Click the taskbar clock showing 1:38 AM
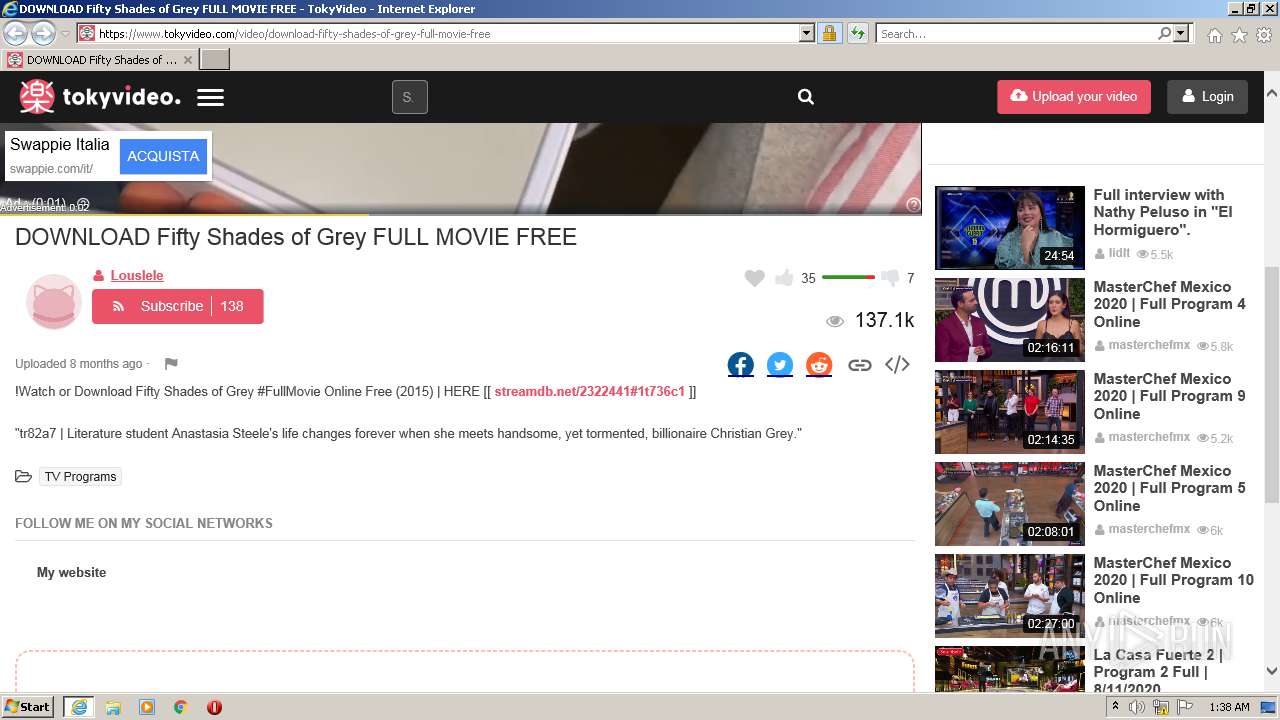The width and height of the screenshot is (1280, 720). pos(1229,707)
